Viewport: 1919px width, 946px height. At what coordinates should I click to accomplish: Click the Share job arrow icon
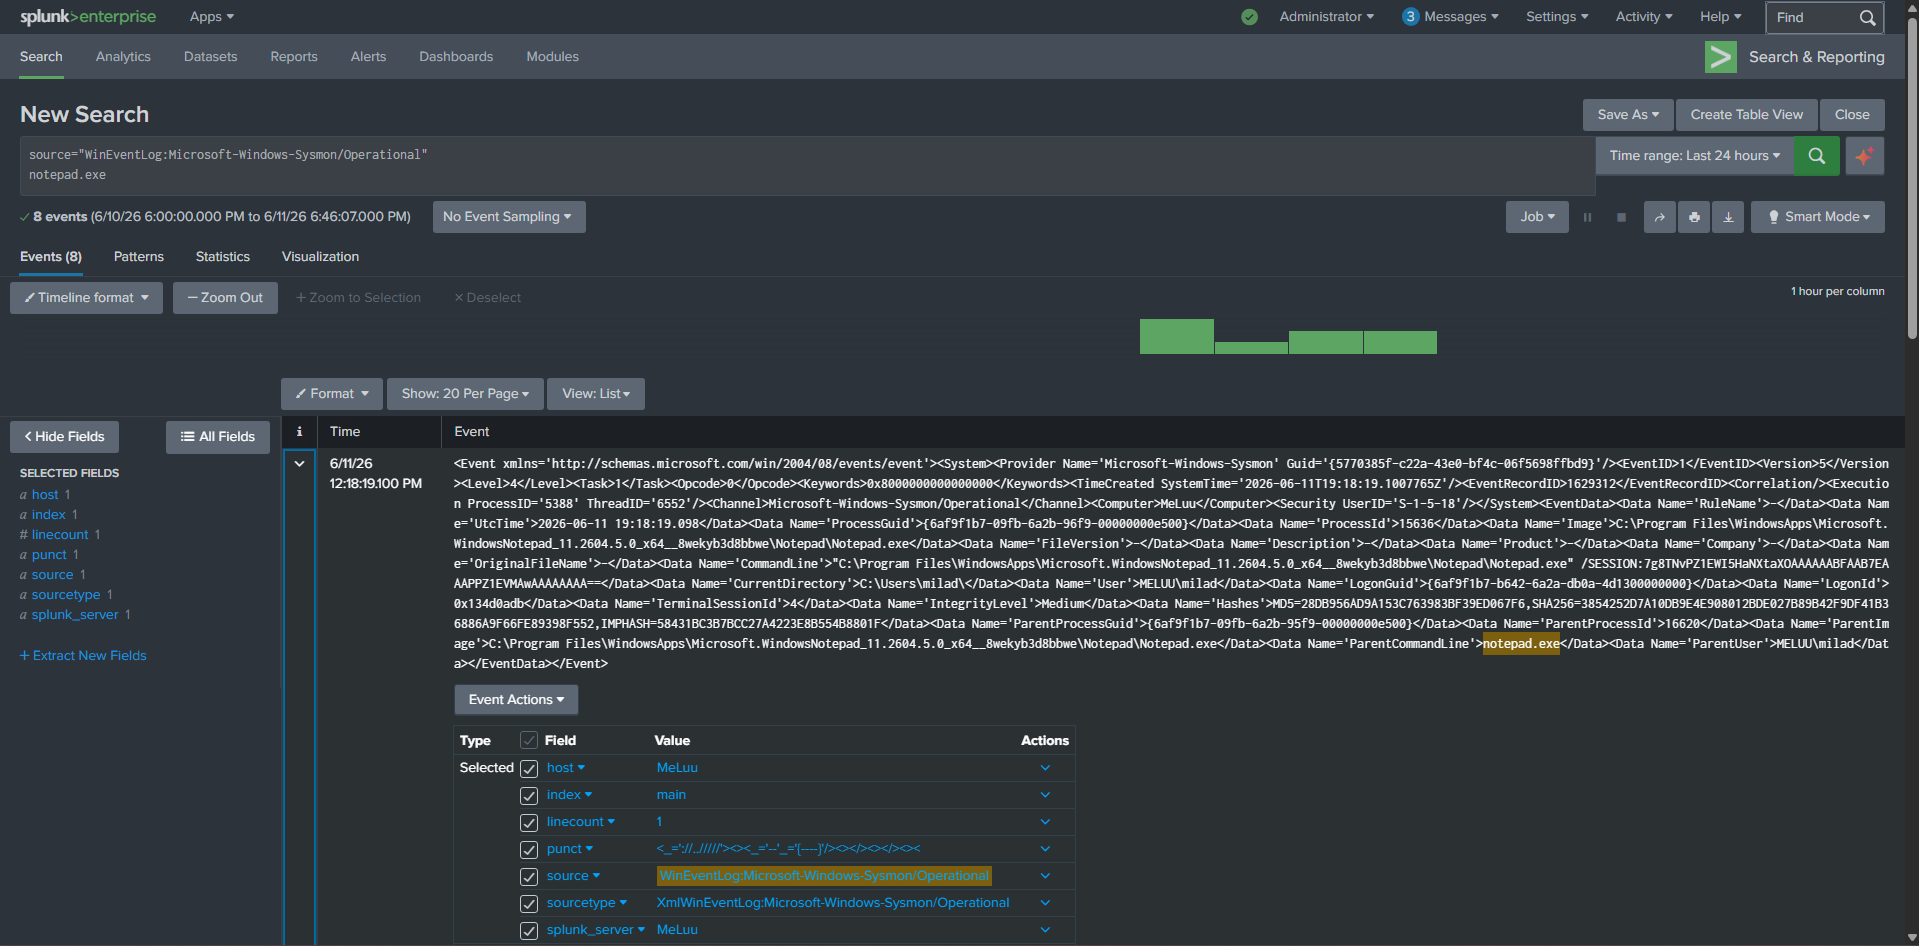(x=1660, y=217)
